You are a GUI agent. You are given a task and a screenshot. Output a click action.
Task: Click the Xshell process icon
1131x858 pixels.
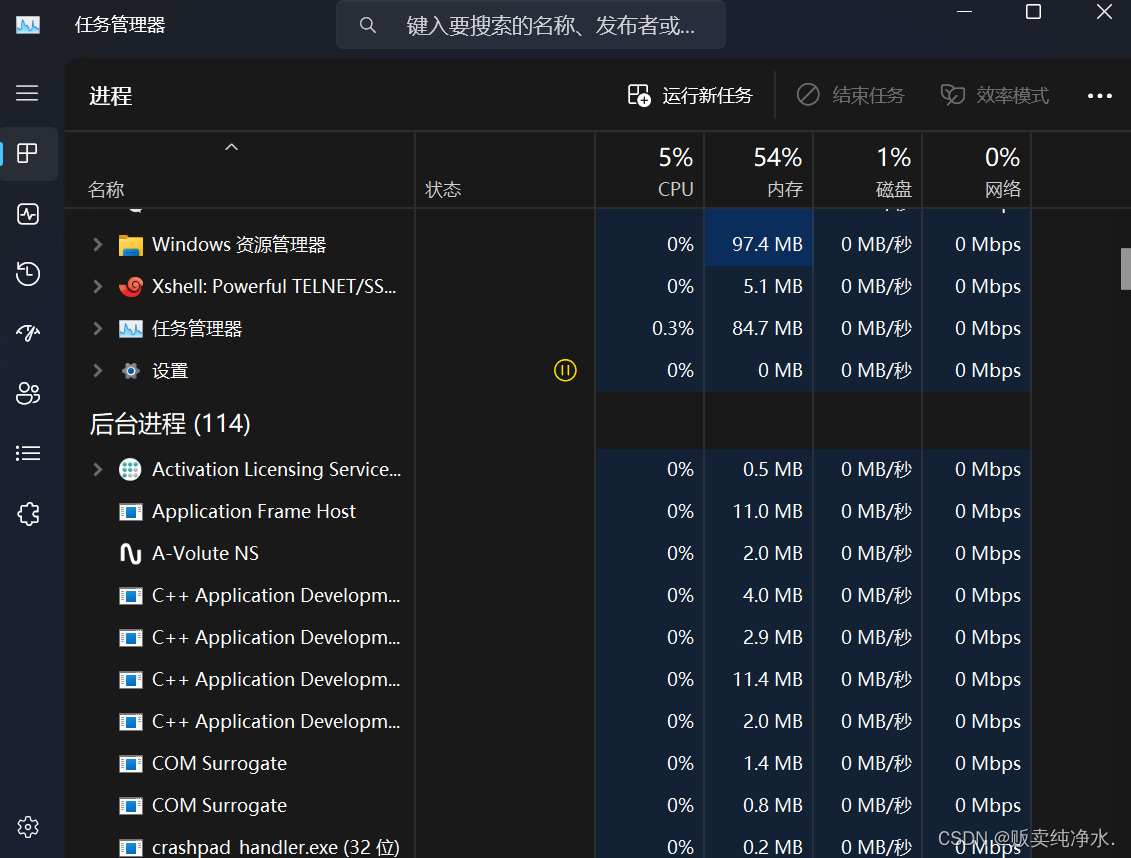131,287
